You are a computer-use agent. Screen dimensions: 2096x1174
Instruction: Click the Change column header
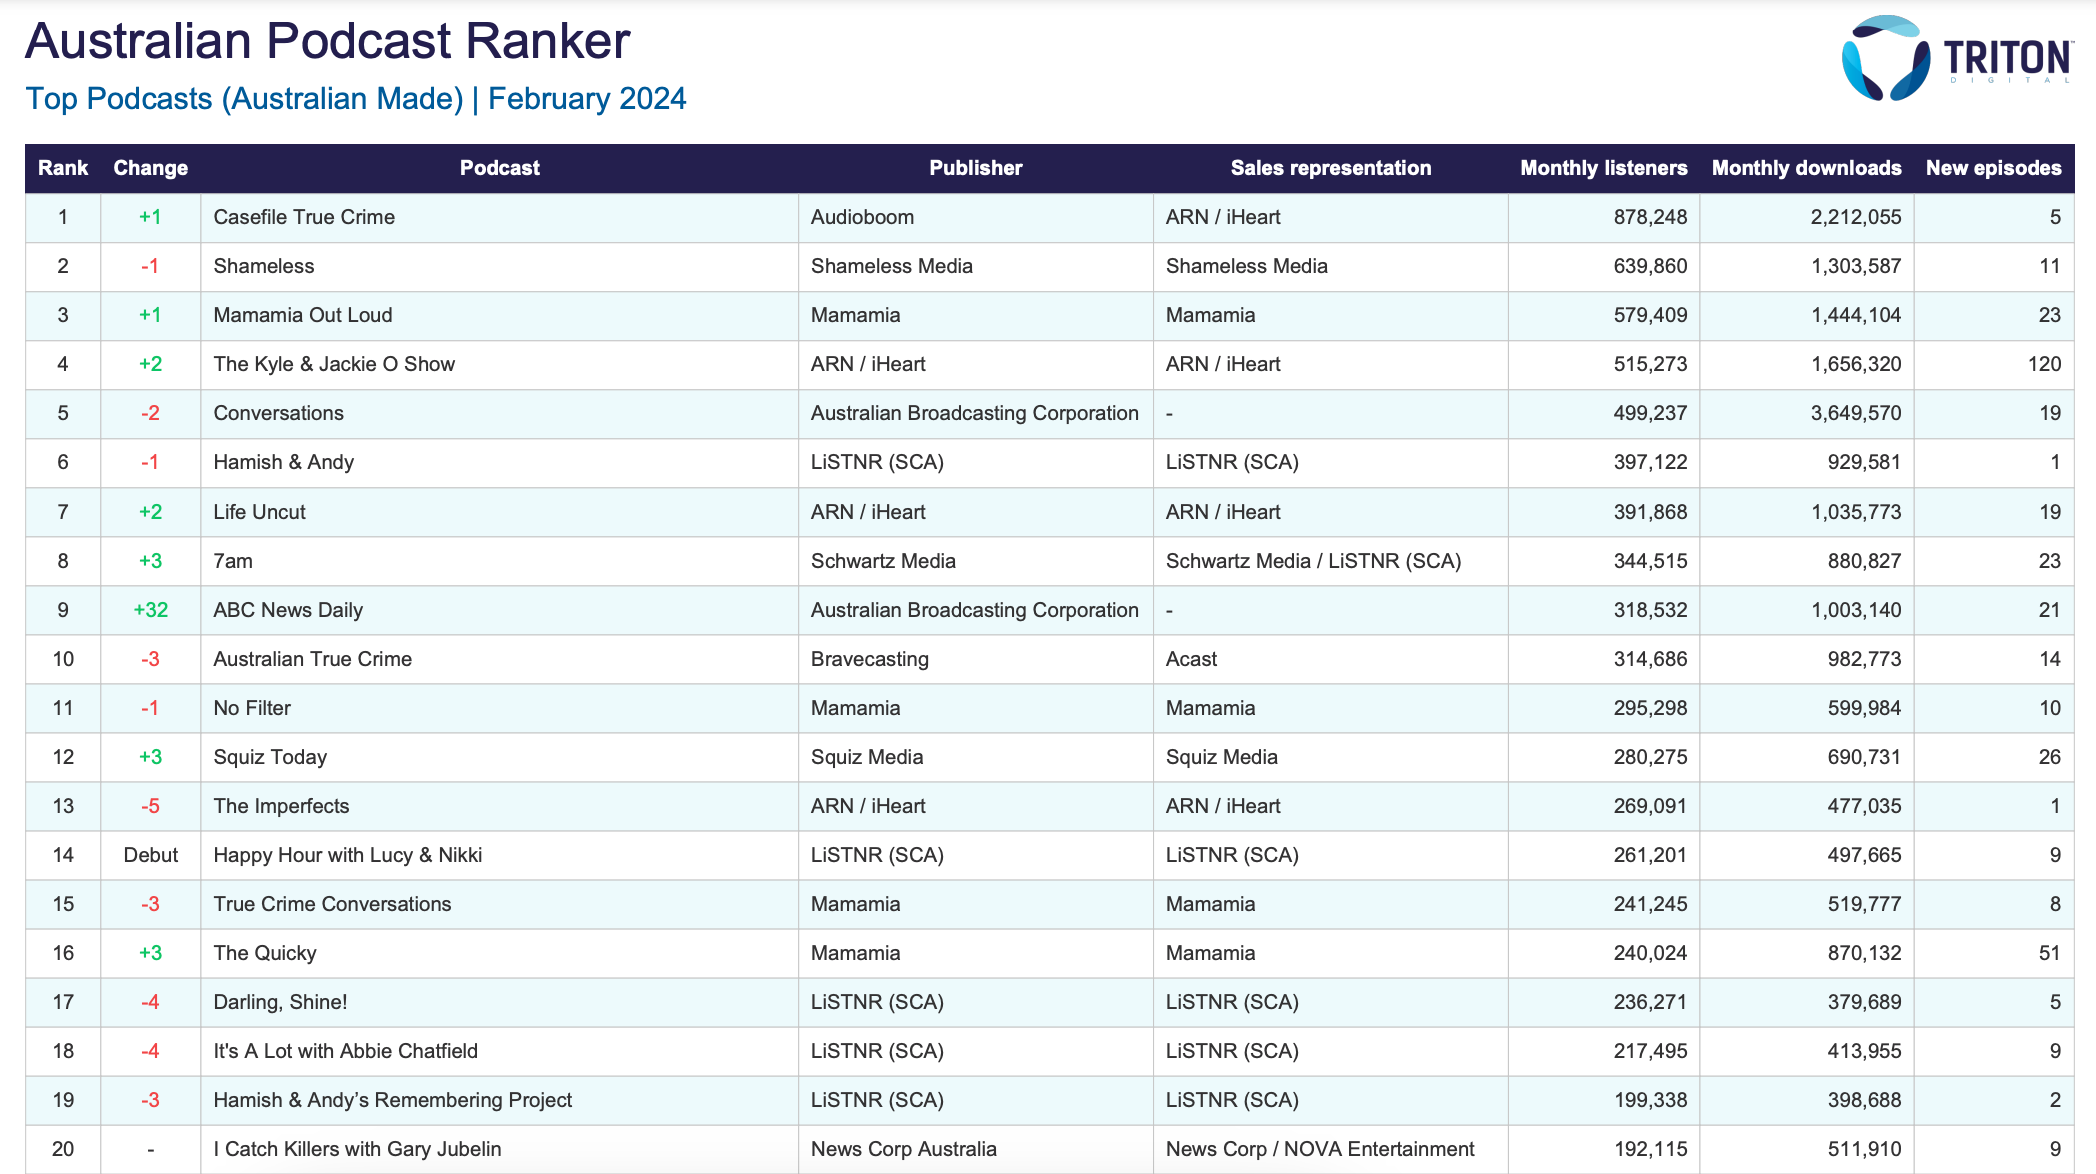click(x=151, y=168)
